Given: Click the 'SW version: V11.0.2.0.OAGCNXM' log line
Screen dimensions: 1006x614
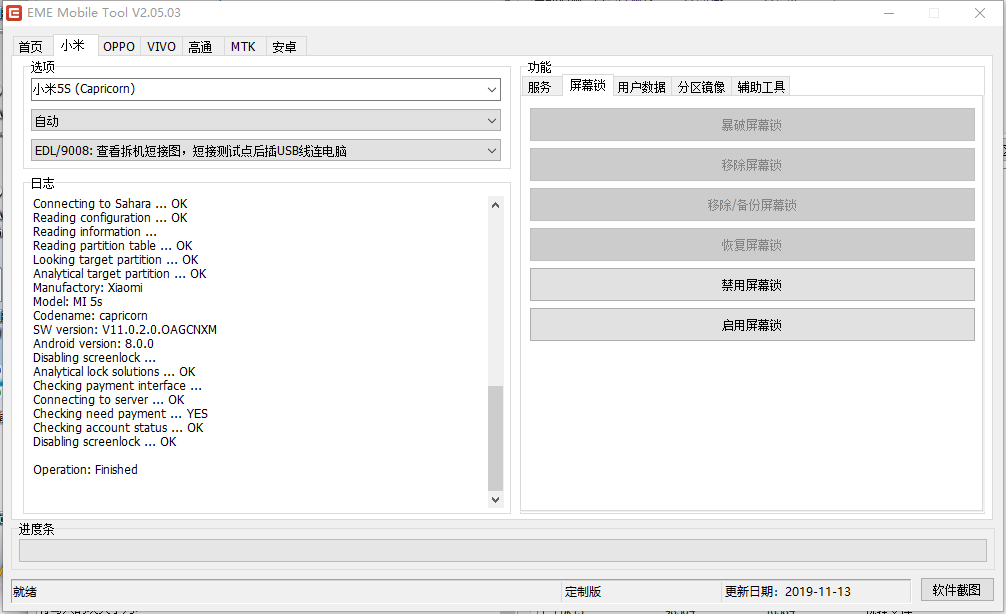Looking at the screenshot, I should pyautogui.click(x=125, y=330).
